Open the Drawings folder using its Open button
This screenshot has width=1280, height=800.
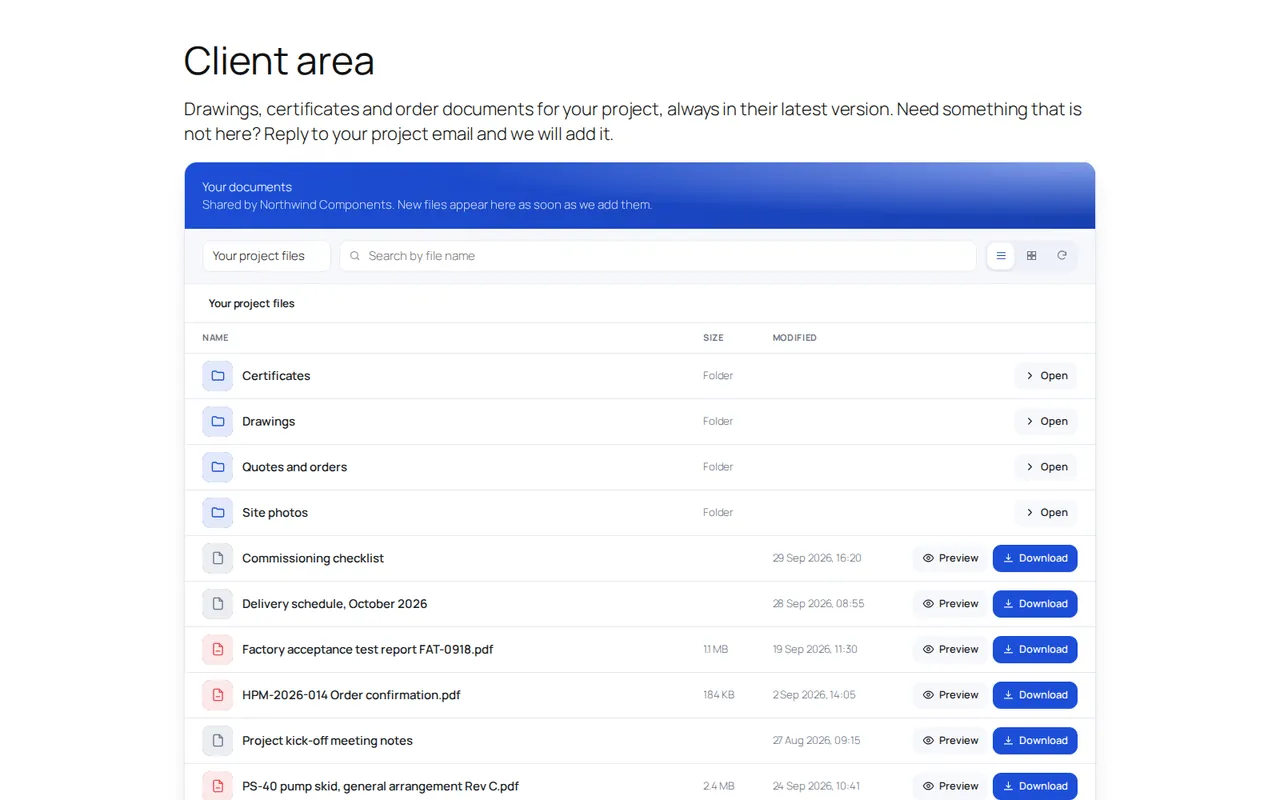click(x=1046, y=422)
